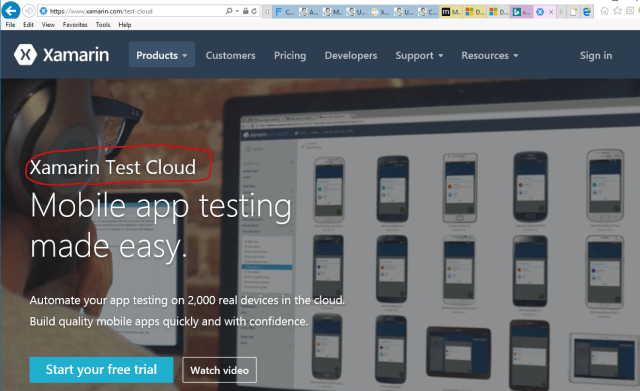Click the browser Forward arrow button
640x391 pixels.
tap(28, 11)
